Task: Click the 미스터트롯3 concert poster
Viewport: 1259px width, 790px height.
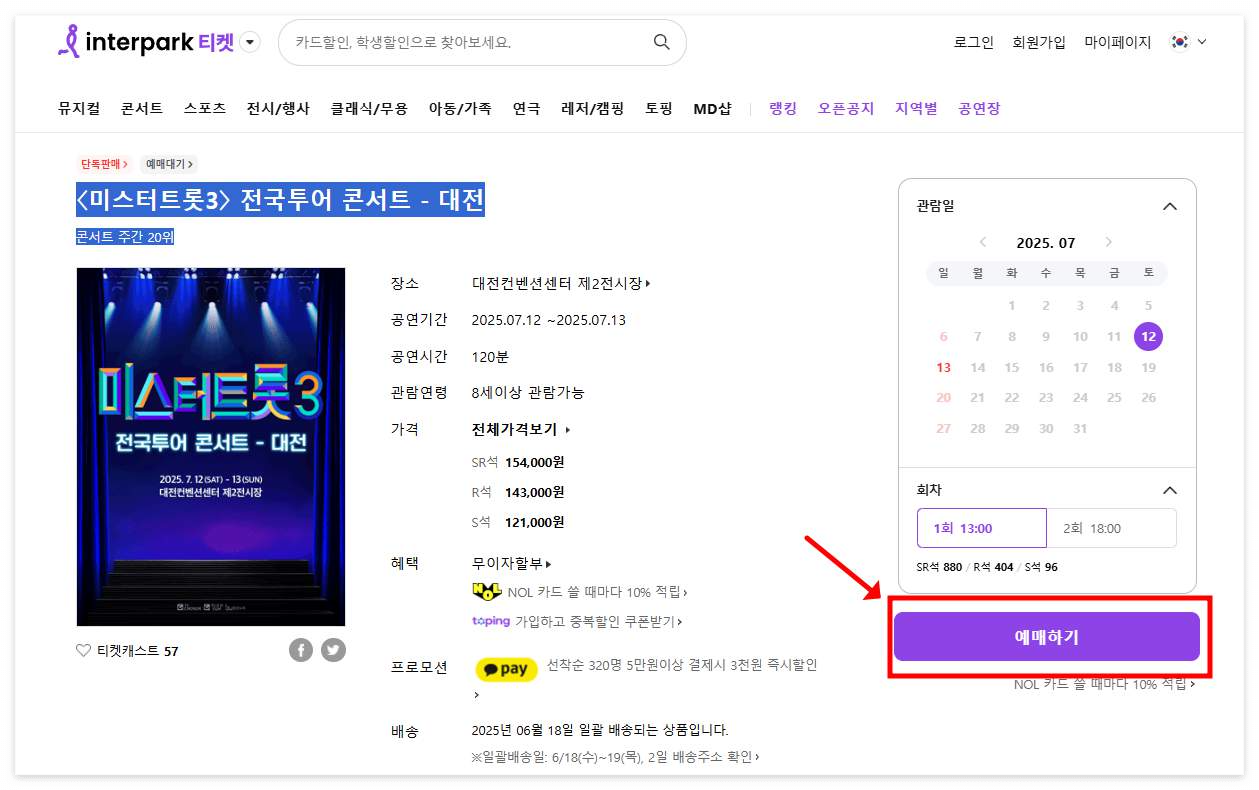Action: 211,447
